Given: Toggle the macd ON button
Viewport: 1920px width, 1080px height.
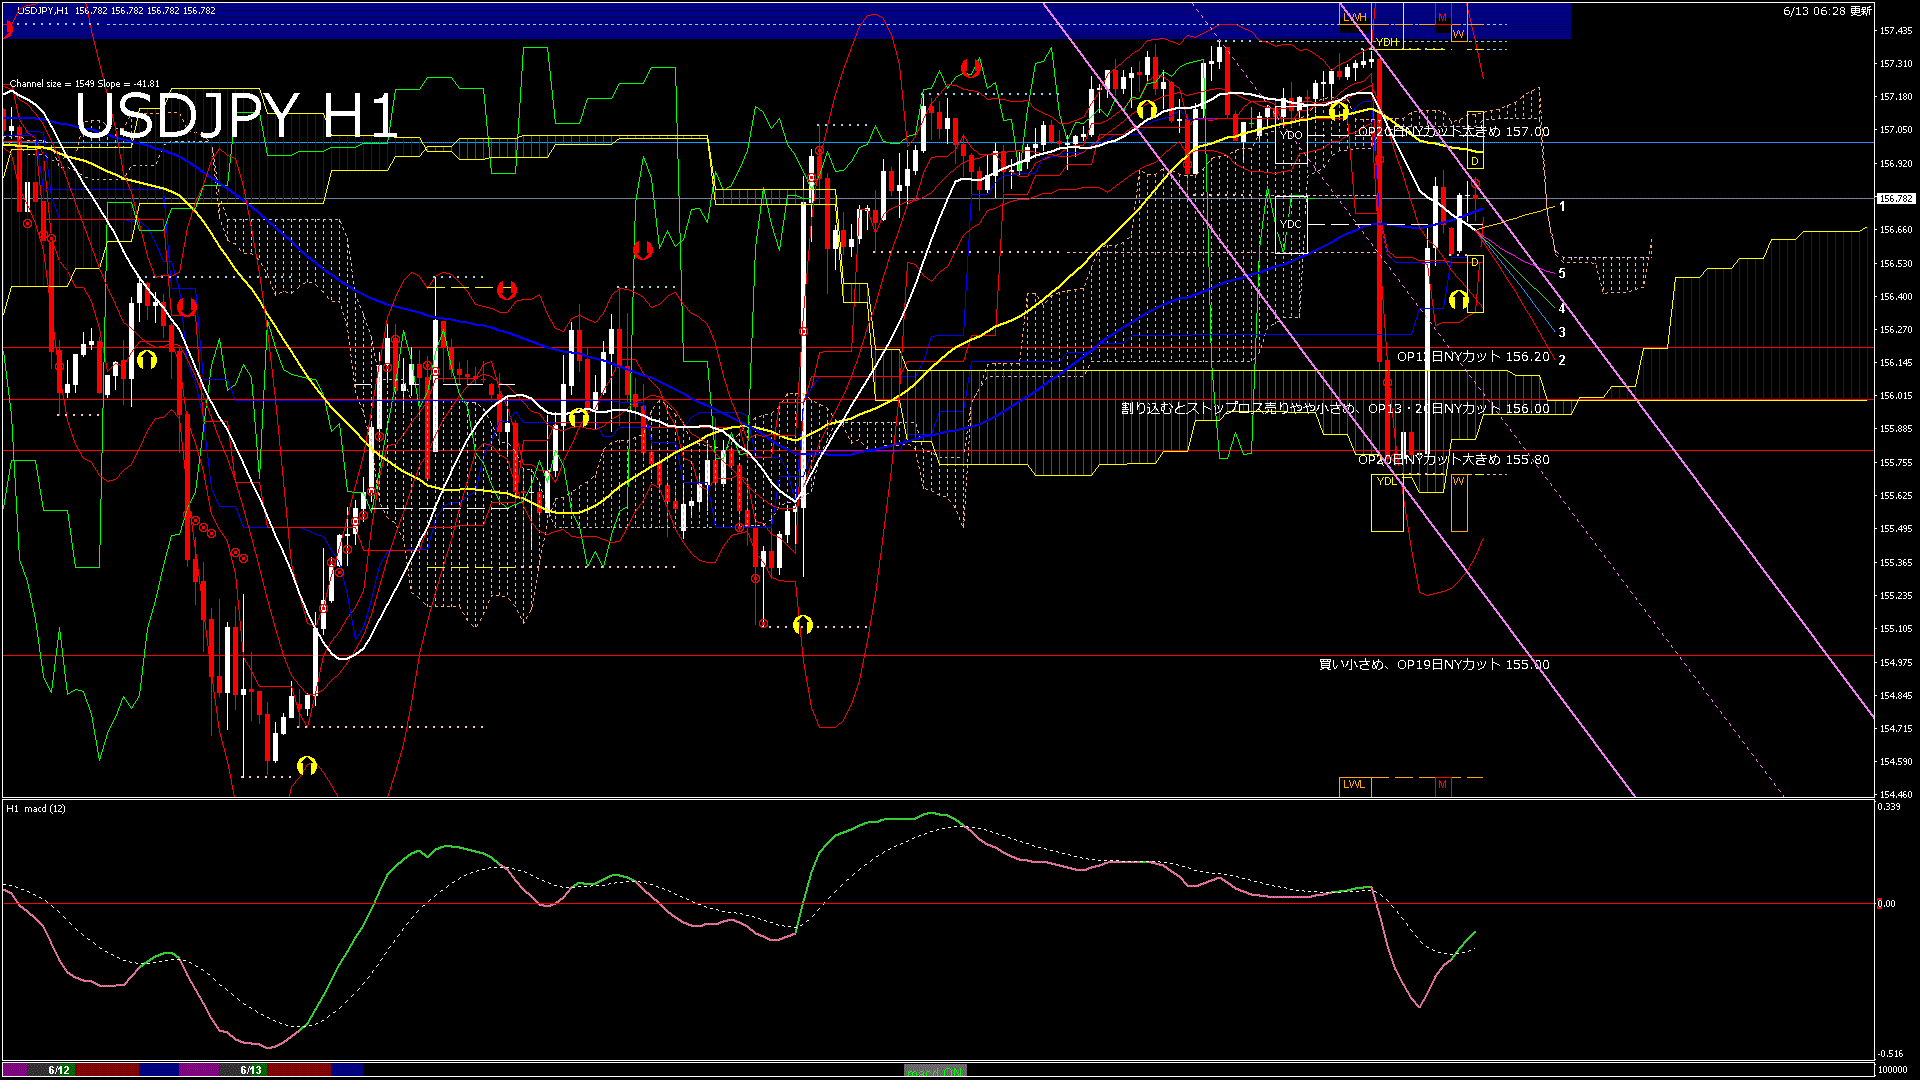Looking at the screenshot, I should point(934,1071).
